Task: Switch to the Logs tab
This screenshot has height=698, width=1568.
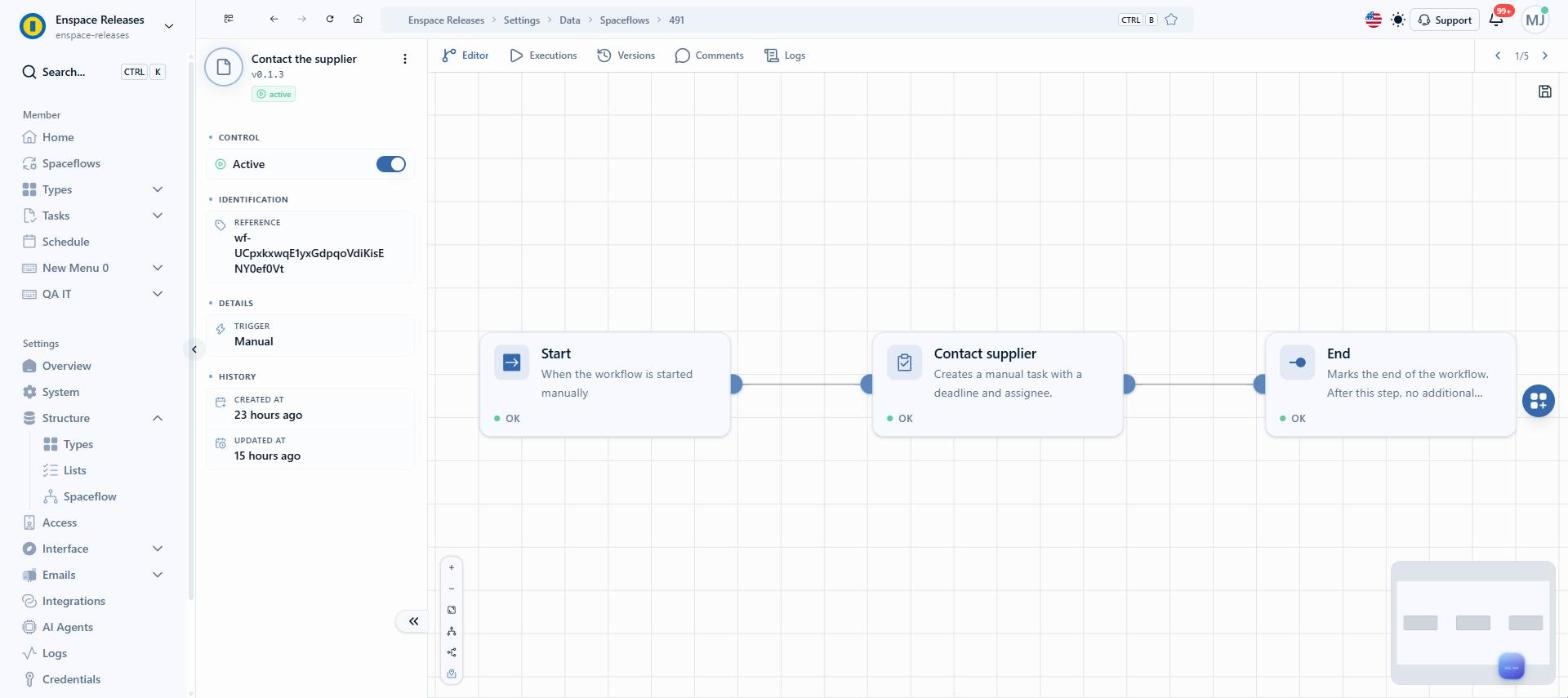Action: point(785,55)
